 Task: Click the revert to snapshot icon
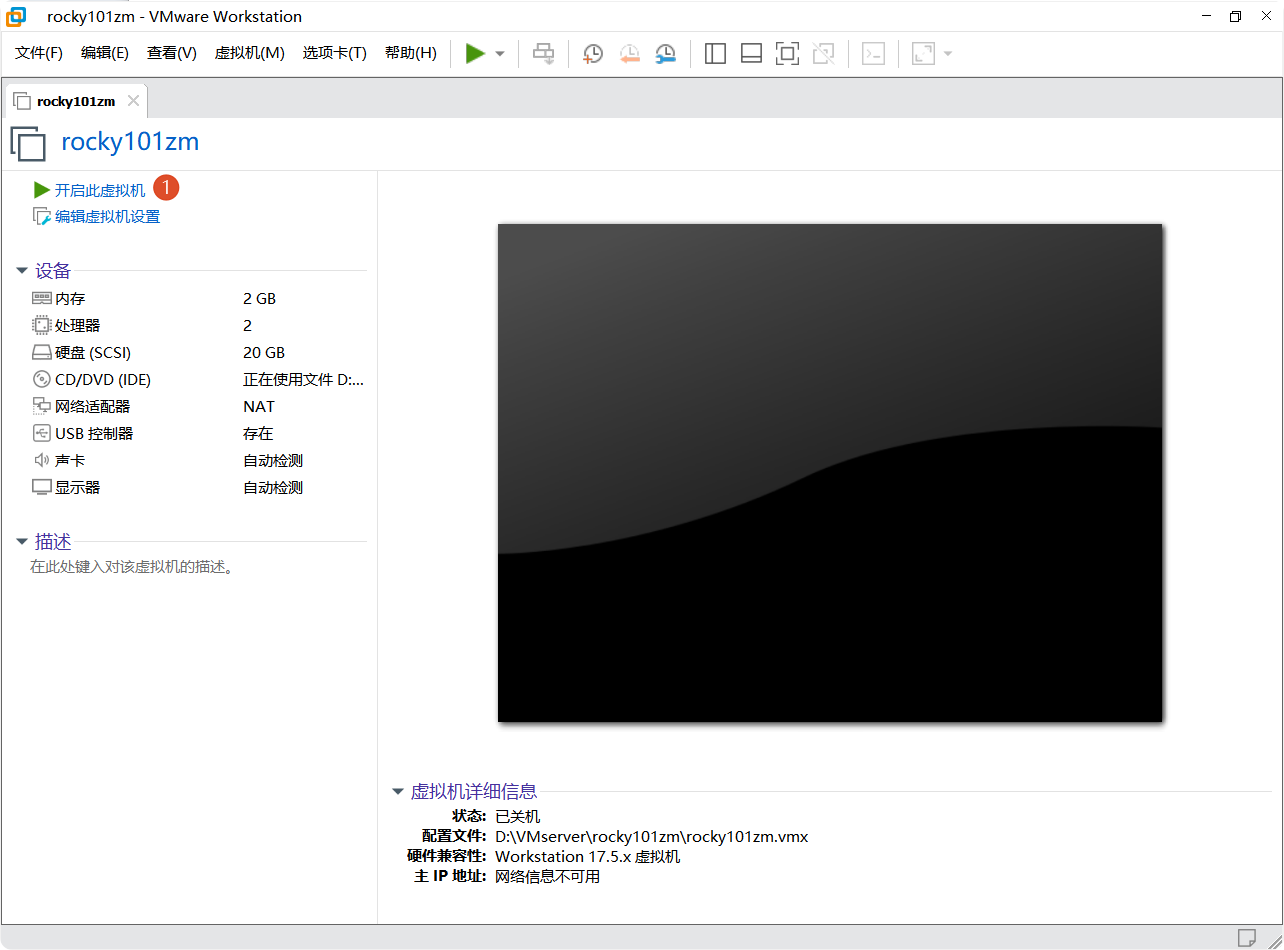pyautogui.click(x=629, y=54)
